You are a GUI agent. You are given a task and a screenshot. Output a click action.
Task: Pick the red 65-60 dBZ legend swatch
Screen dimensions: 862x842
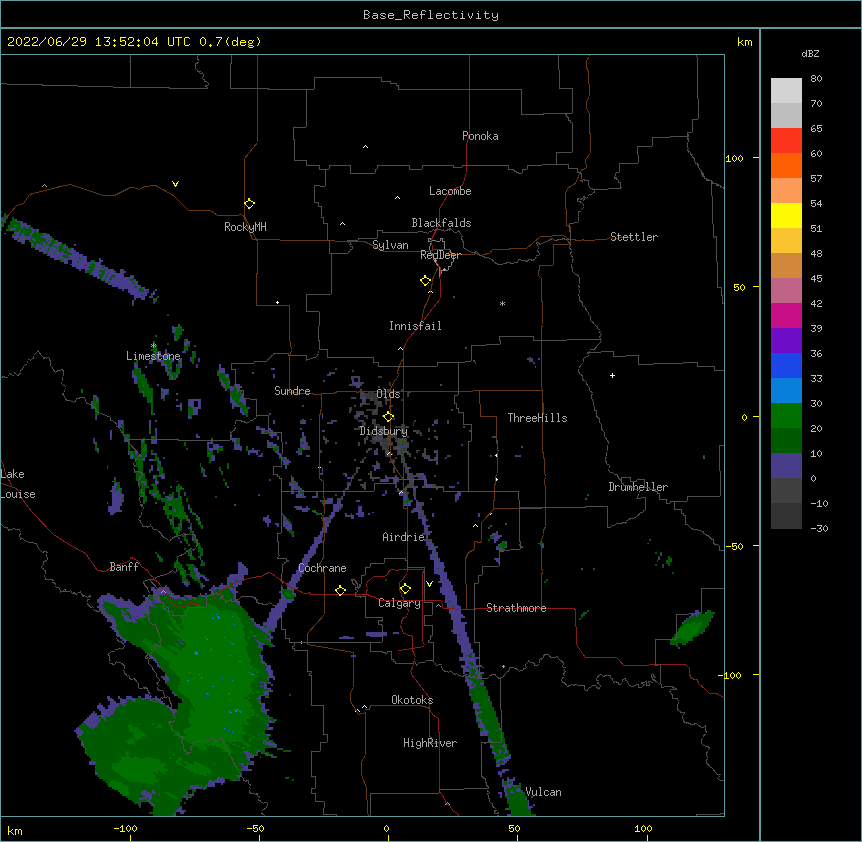(786, 141)
